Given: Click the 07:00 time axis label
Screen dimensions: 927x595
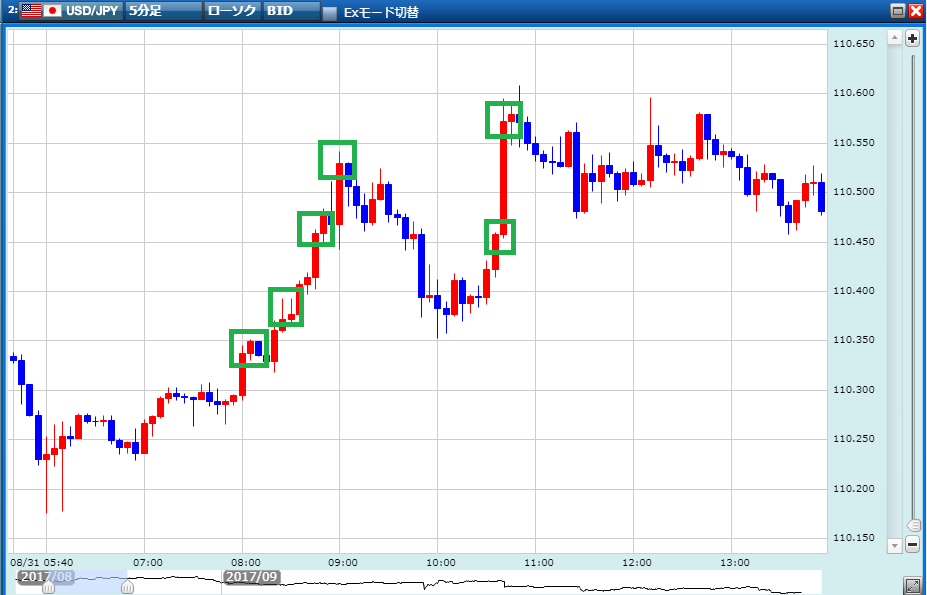Looking at the screenshot, I should point(148,562).
